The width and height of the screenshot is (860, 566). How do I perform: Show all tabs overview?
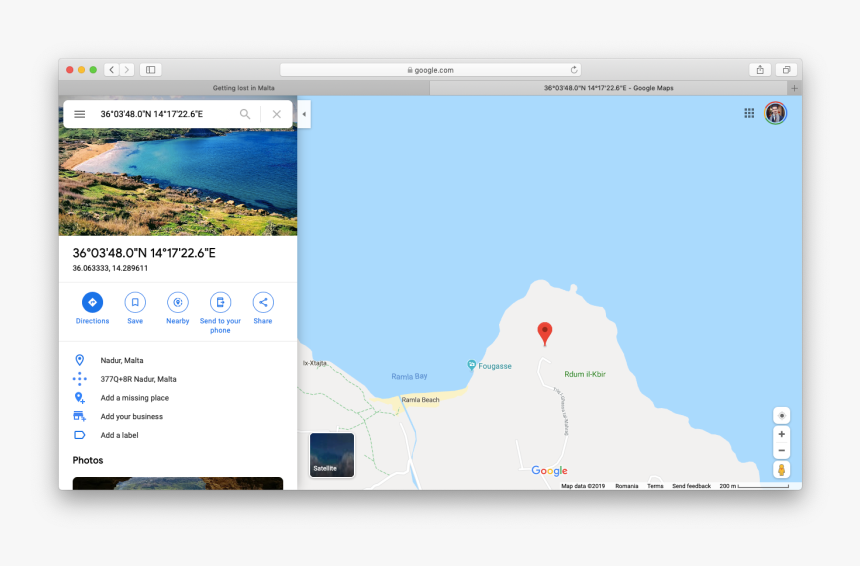tap(787, 70)
